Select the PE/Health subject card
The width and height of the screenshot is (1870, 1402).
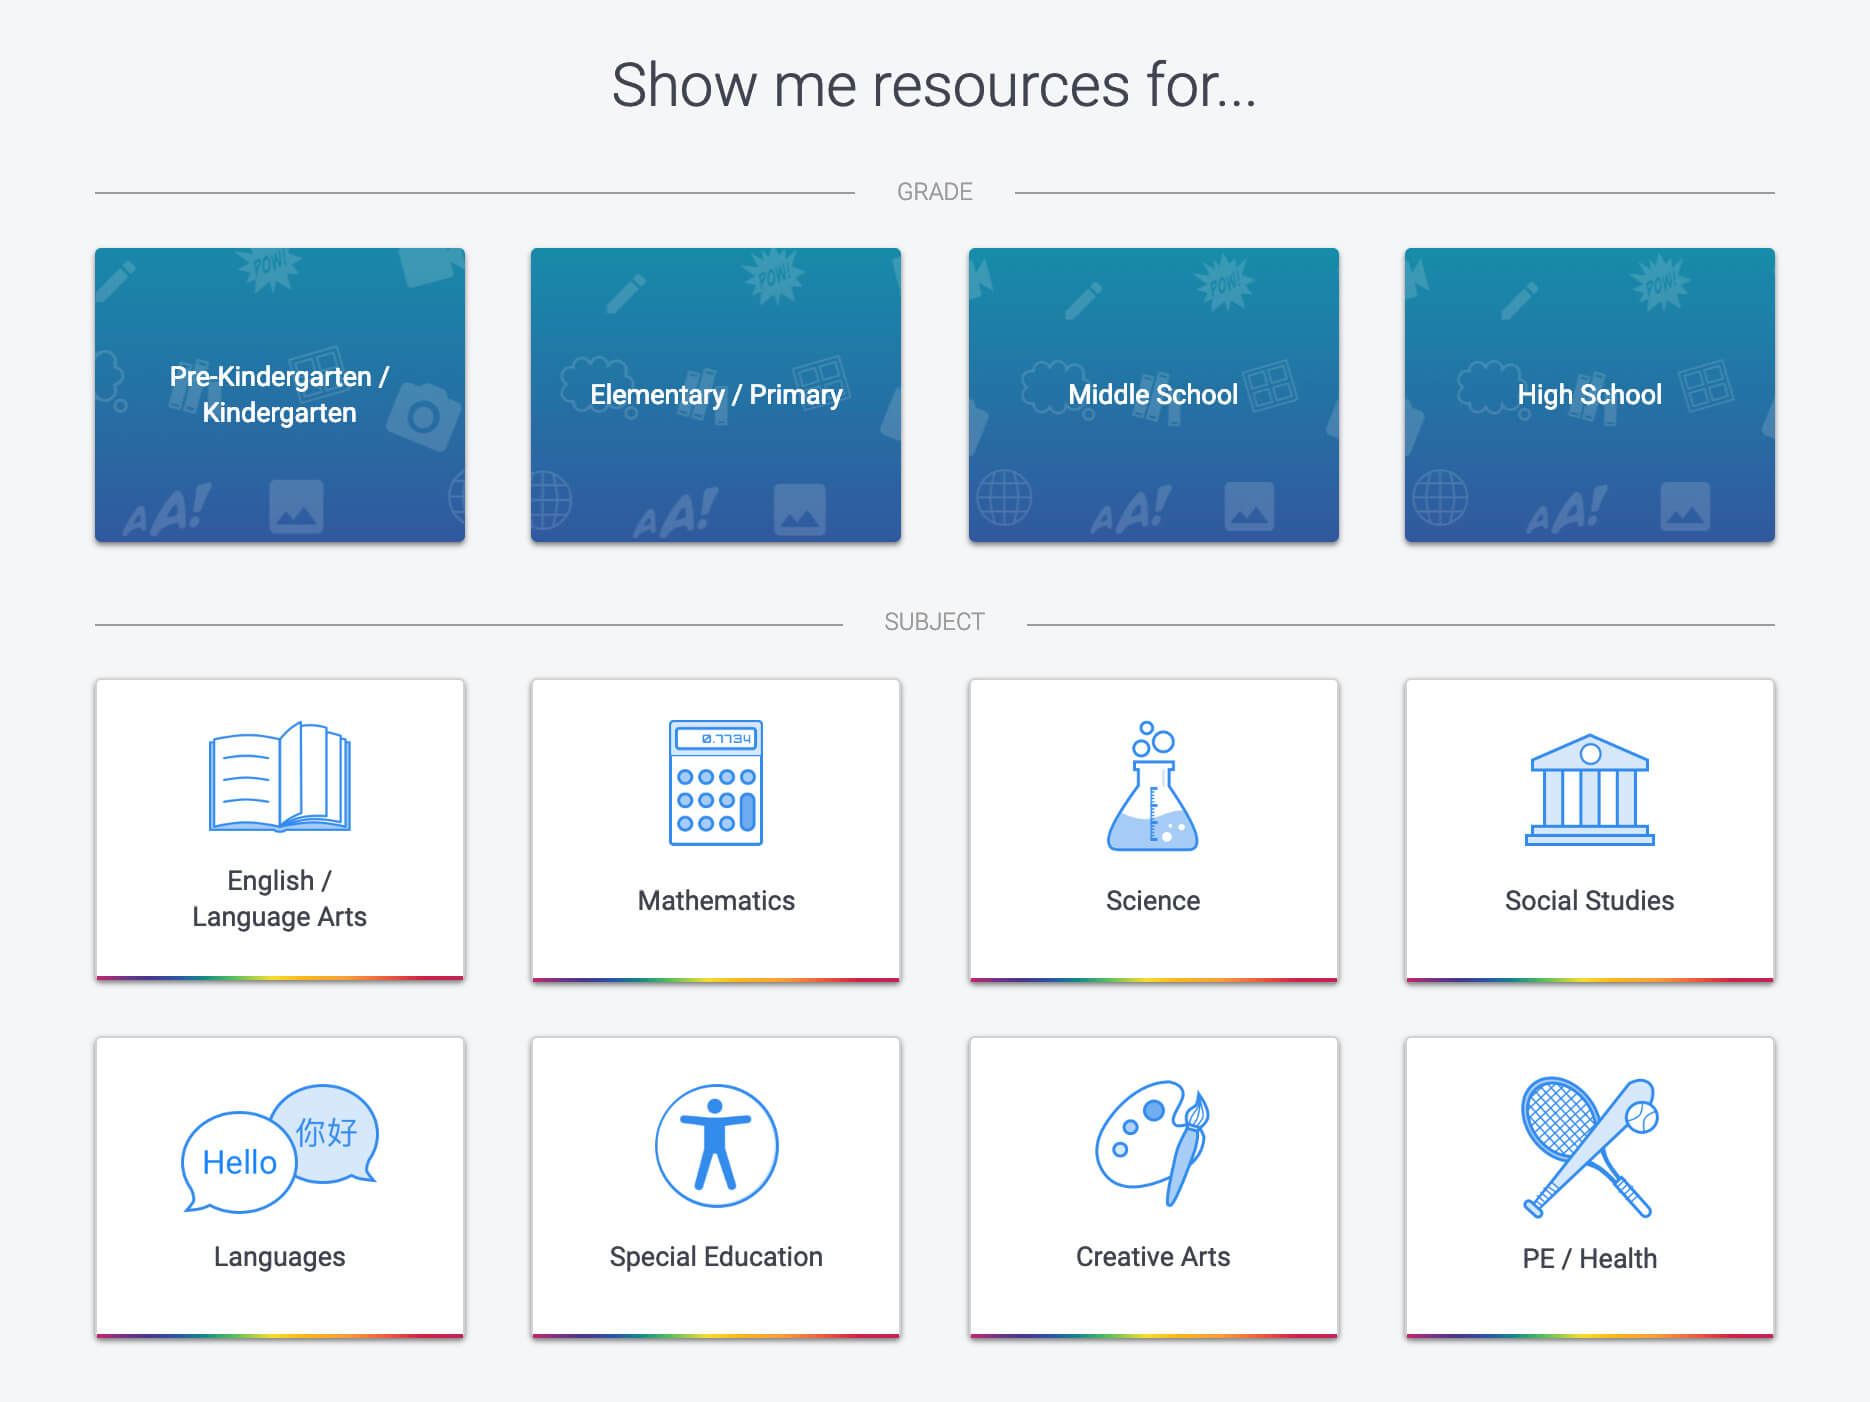[1589, 1188]
